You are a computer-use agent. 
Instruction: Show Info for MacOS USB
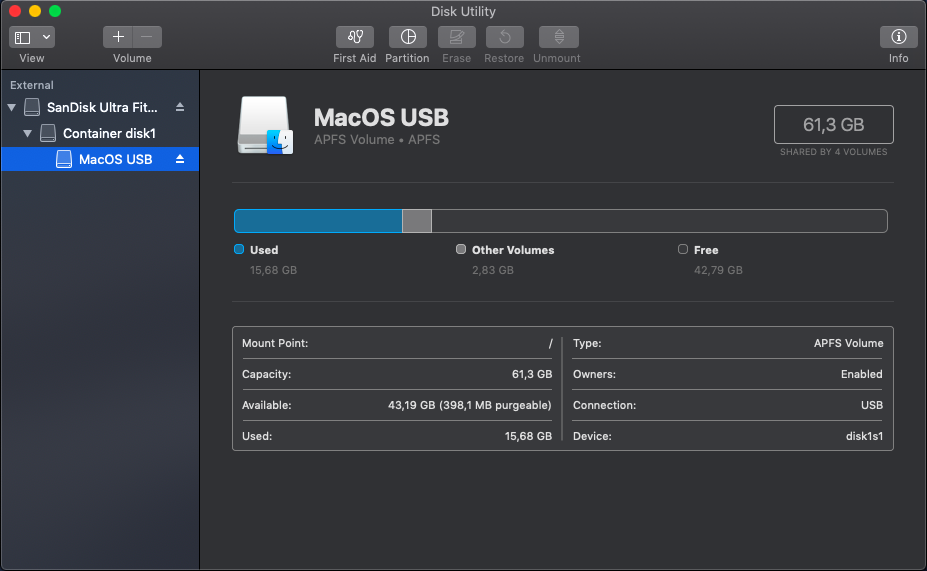(898, 37)
